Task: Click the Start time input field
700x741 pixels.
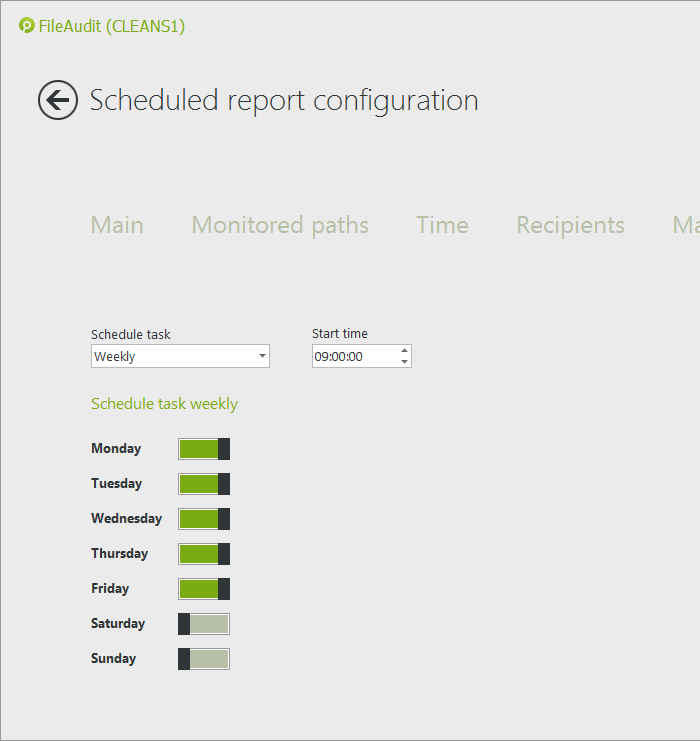Action: (355, 356)
